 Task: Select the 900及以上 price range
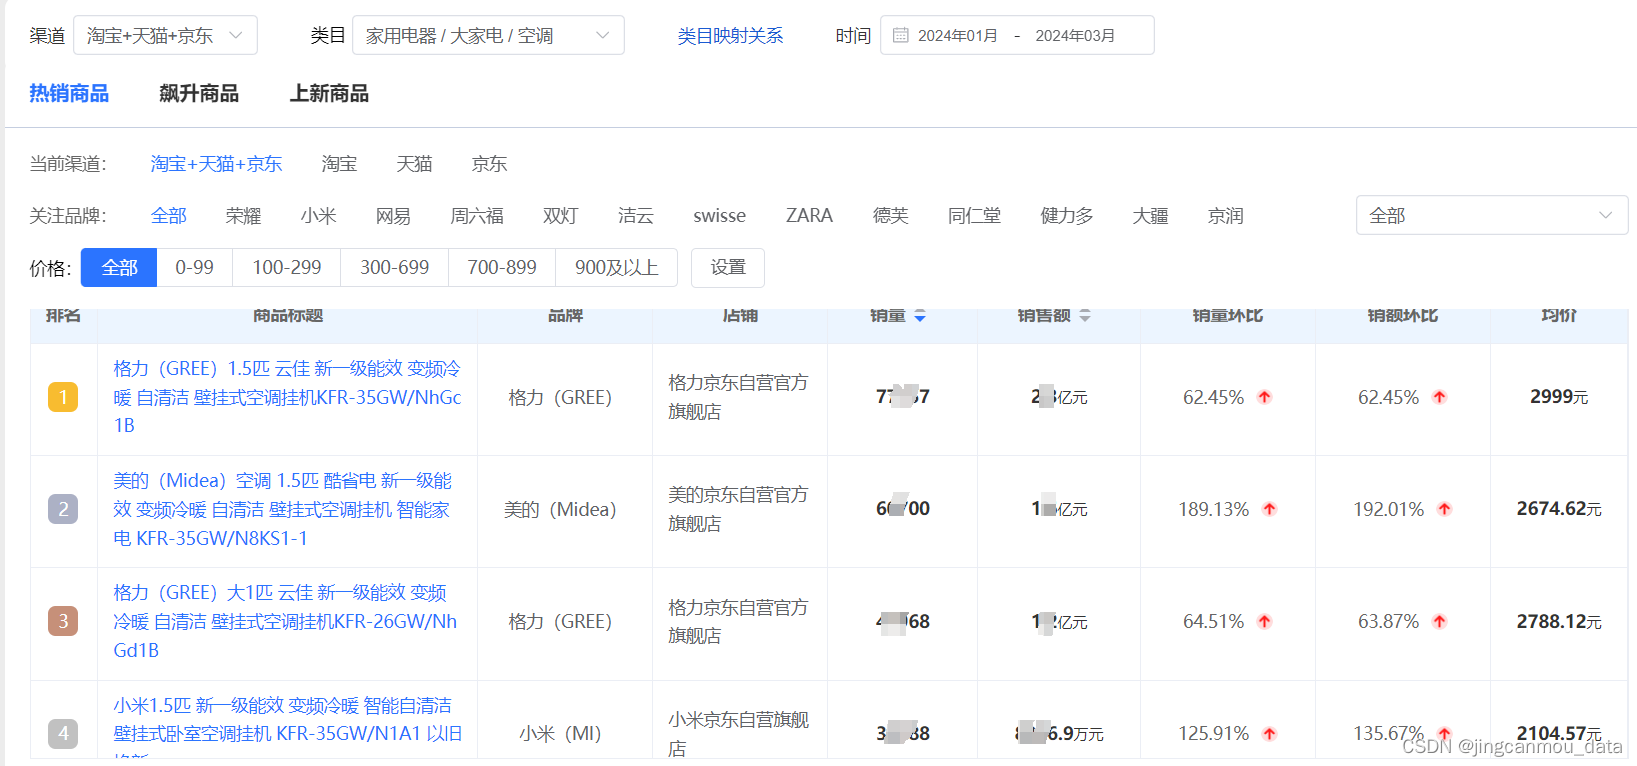(x=616, y=267)
